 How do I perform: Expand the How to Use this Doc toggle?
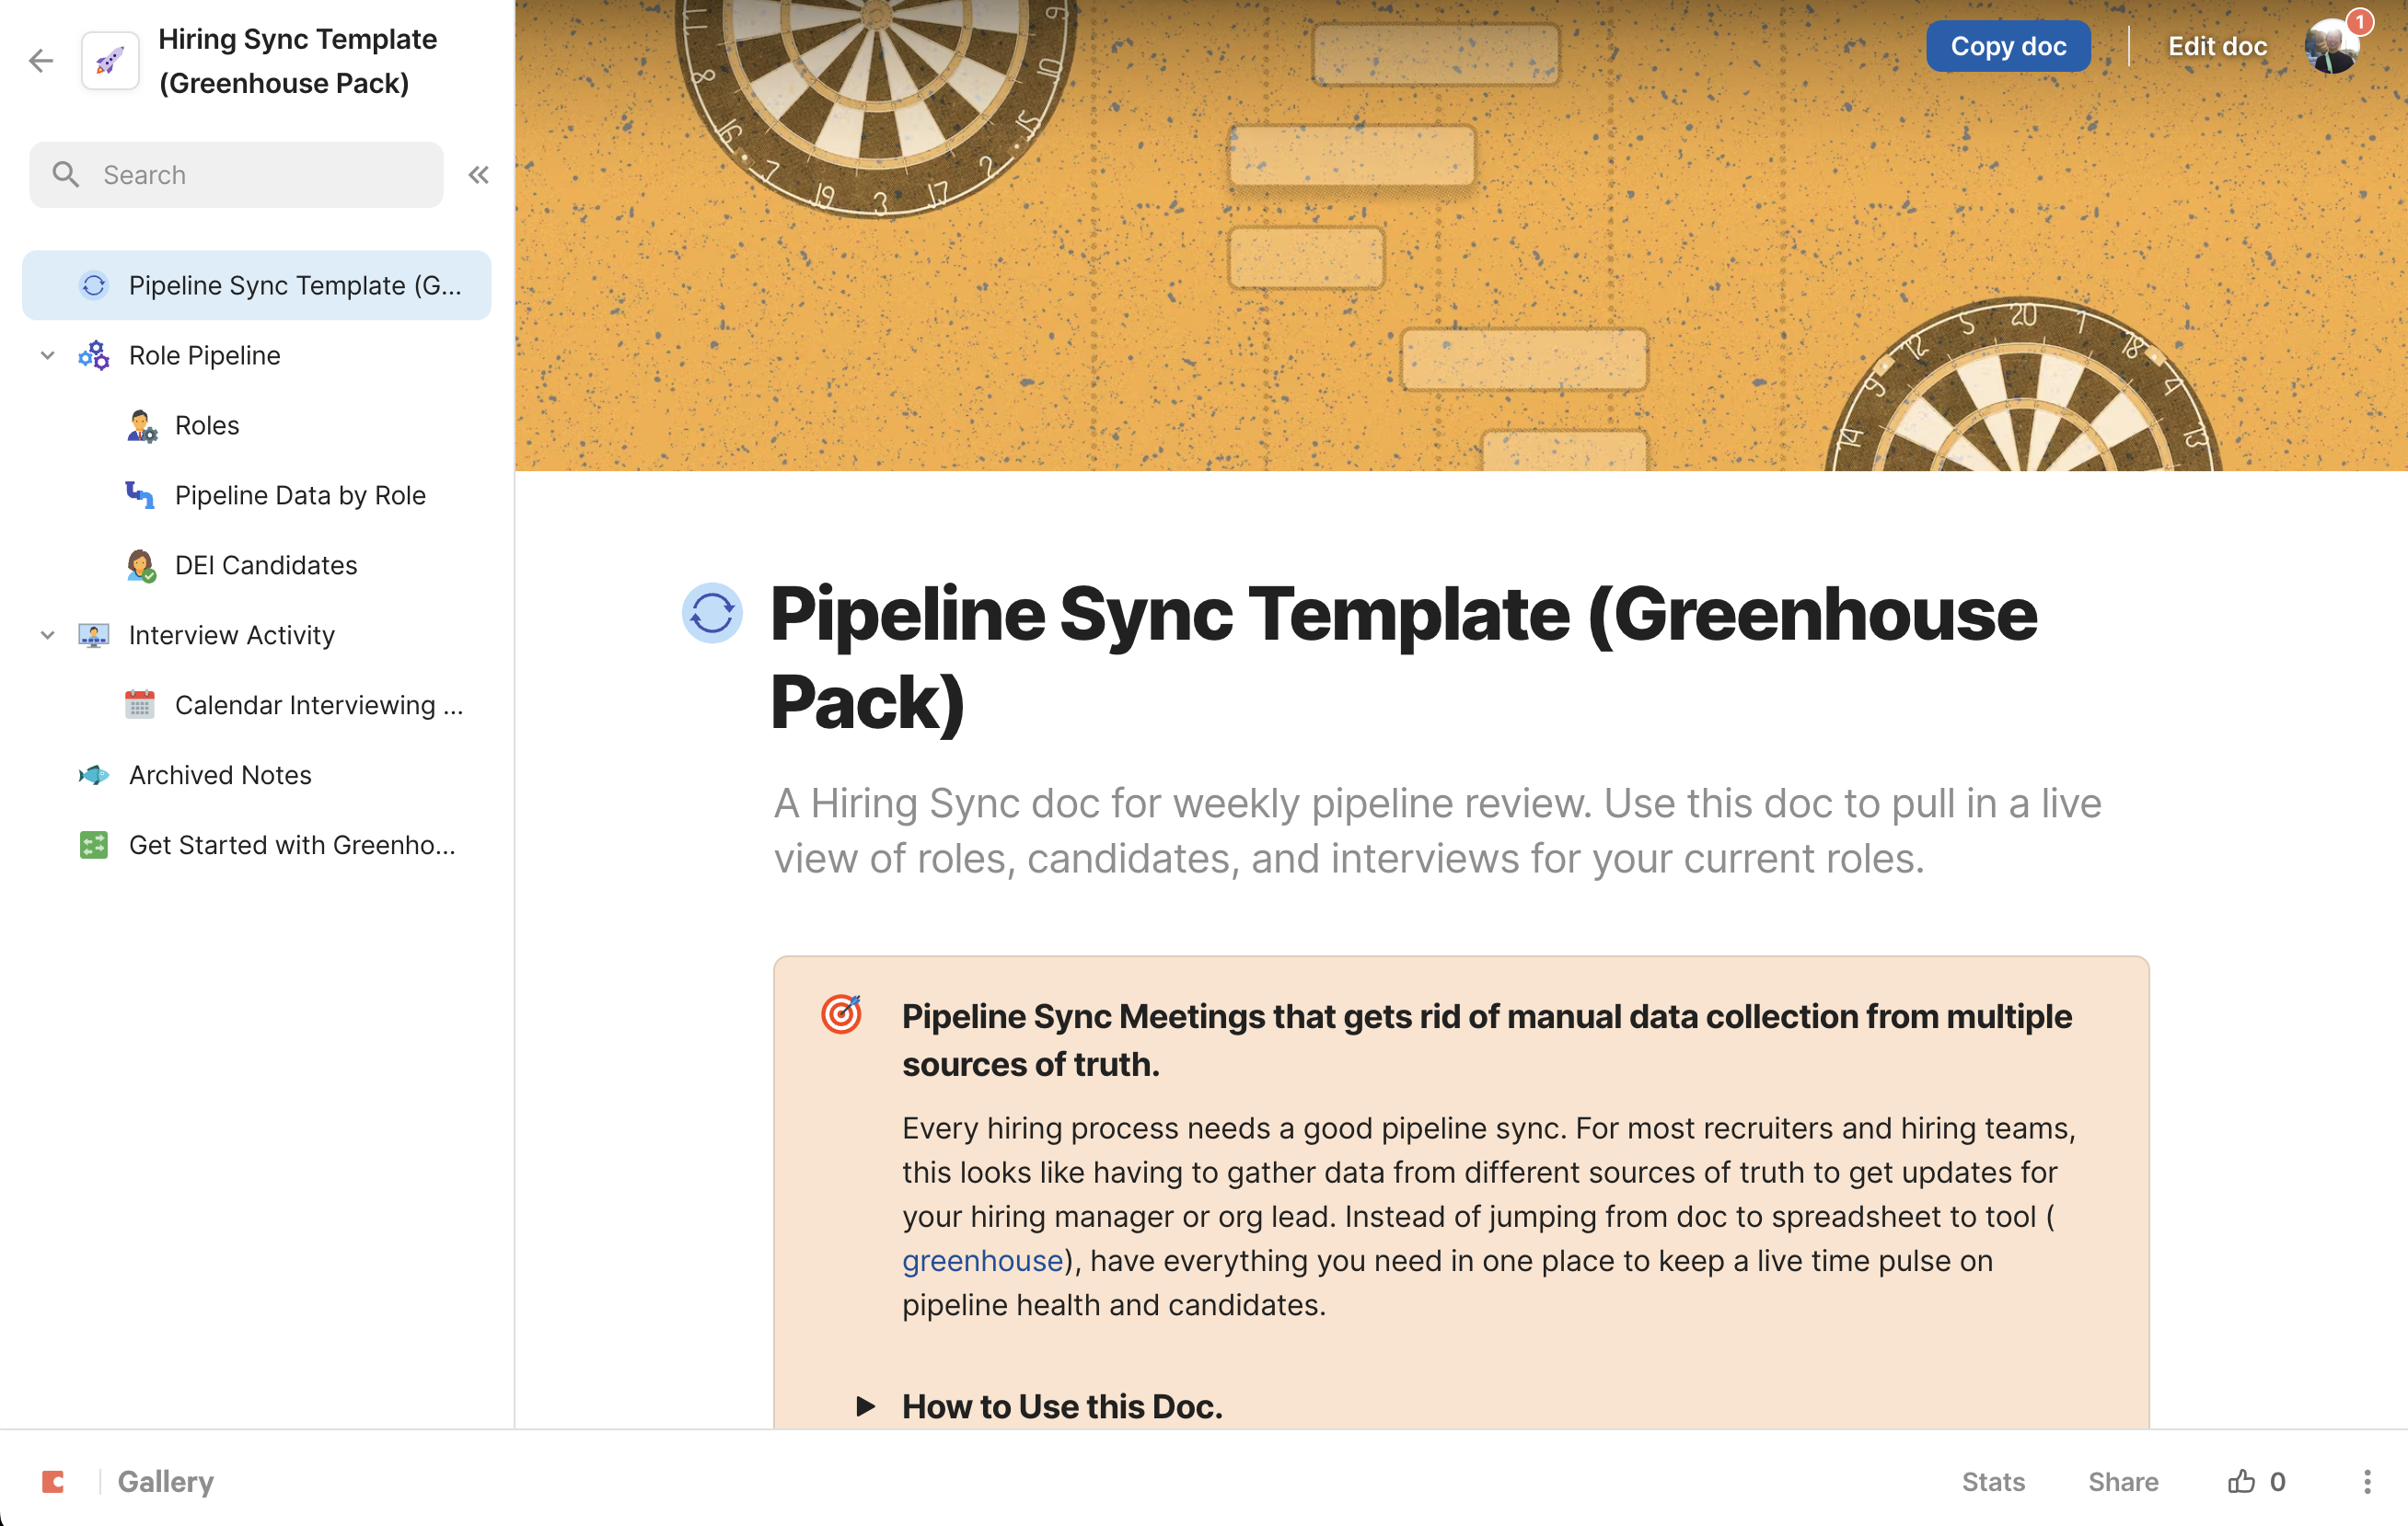point(866,1406)
